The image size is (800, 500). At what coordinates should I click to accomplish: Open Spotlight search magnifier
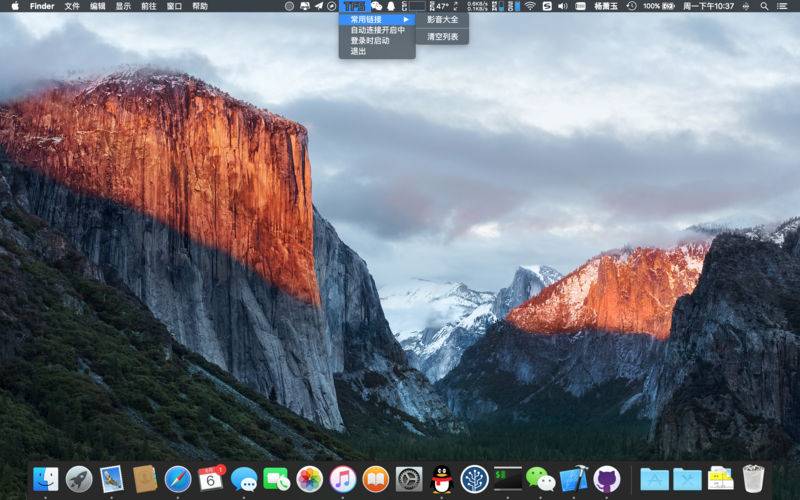click(x=764, y=6)
